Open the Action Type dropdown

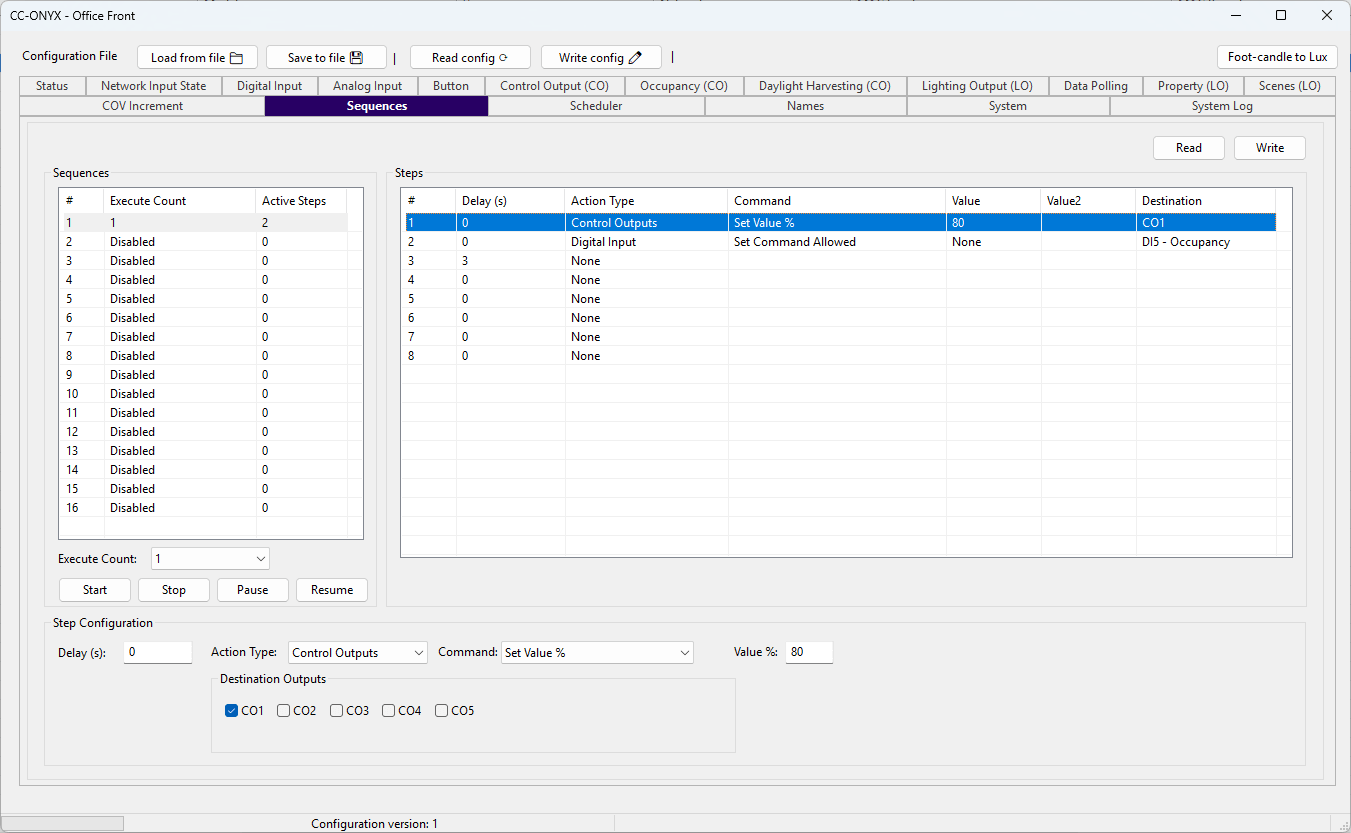(357, 653)
